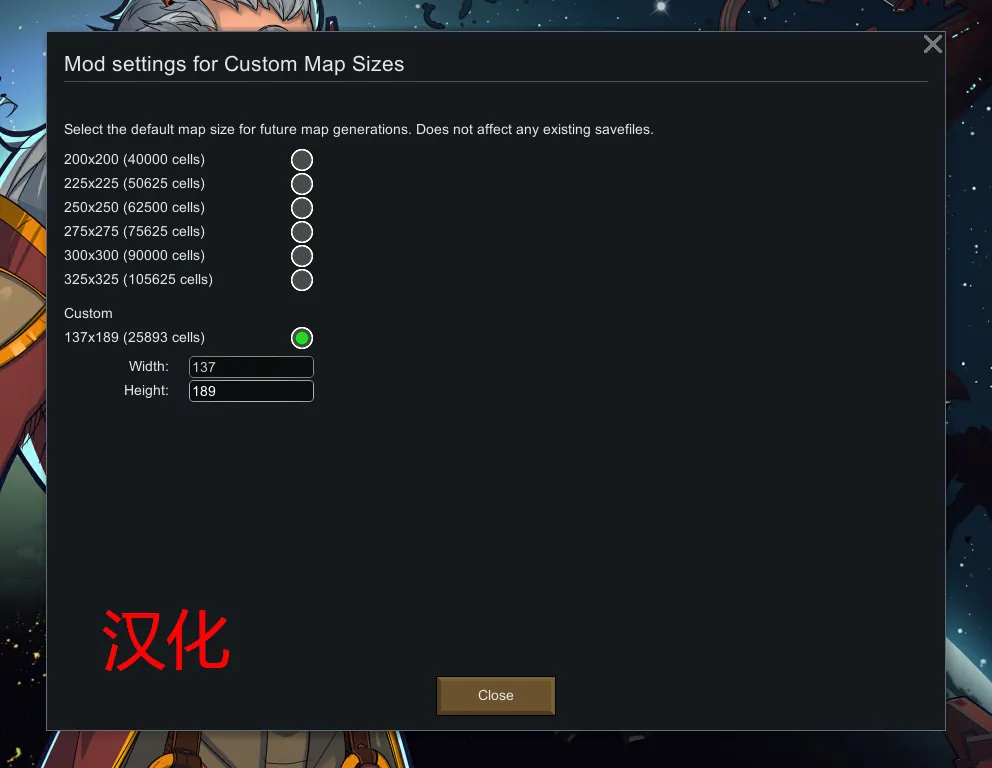The height and width of the screenshot is (768, 992).
Task: Click the "137x189 (25893 cells)" label text
Action: click(134, 338)
